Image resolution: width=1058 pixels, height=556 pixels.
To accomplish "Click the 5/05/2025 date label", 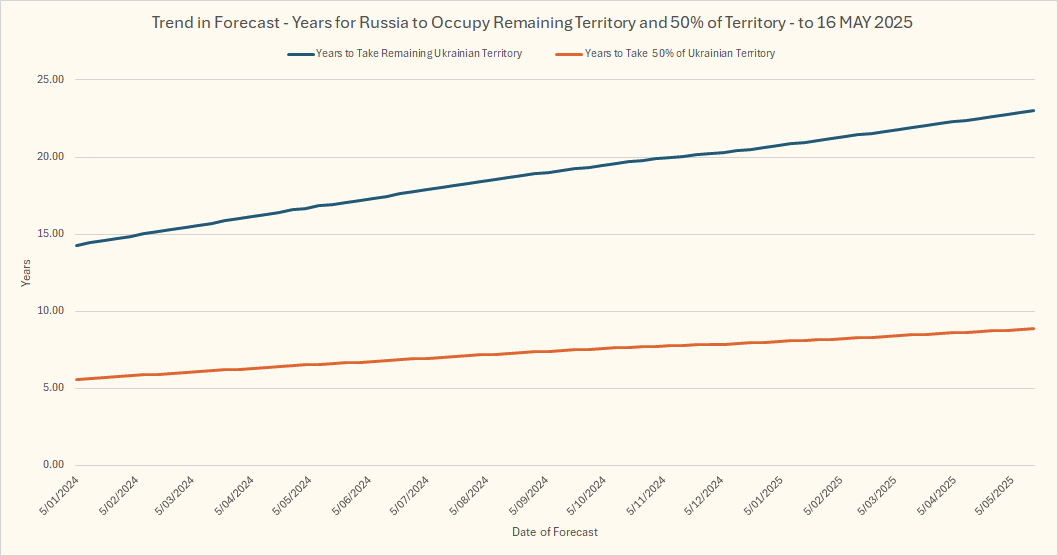I will point(996,497).
